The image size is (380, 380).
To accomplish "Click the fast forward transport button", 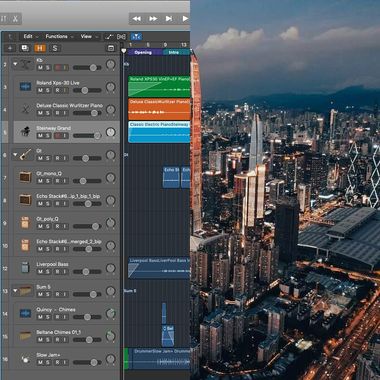I will pyautogui.click(x=153, y=19).
